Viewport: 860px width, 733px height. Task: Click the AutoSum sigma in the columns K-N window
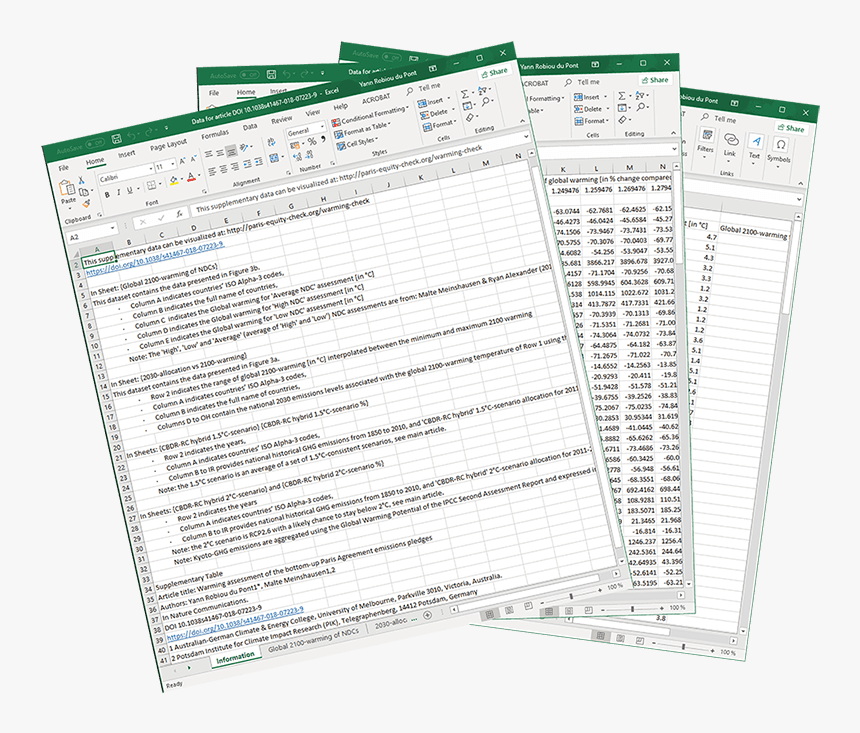tap(621, 96)
